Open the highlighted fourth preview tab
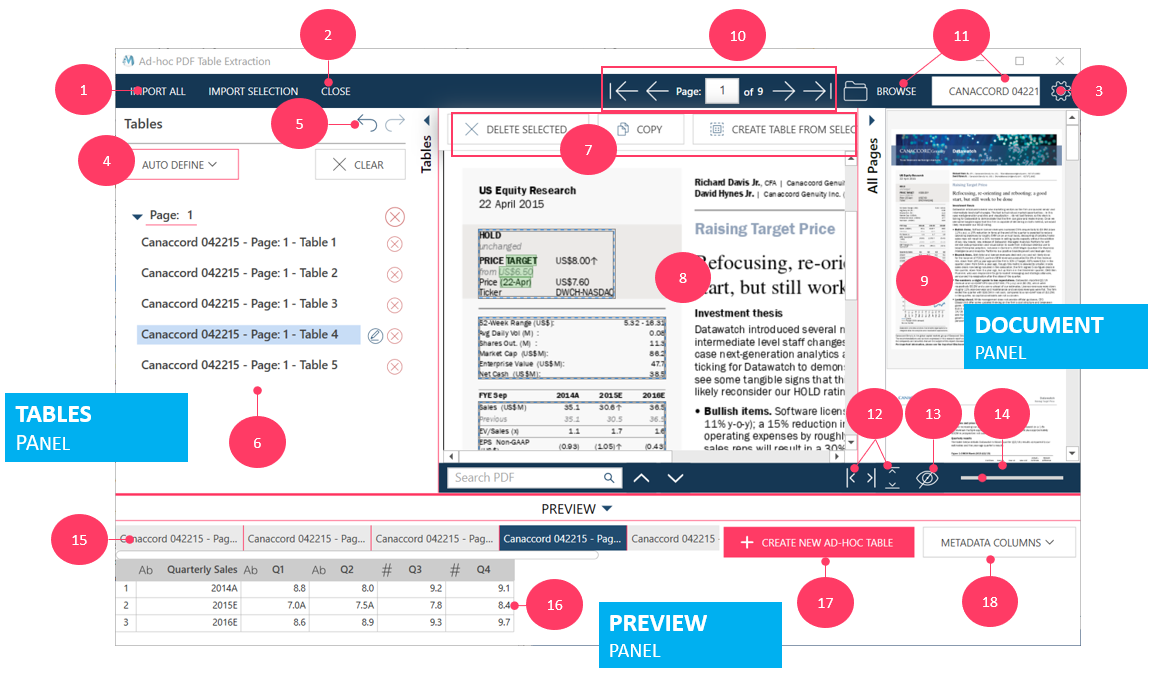This screenshot has width=1156, height=677. pos(563,539)
